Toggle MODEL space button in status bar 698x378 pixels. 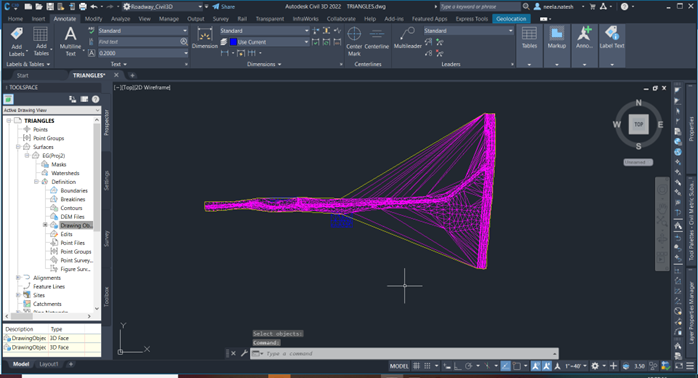(399, 366)
